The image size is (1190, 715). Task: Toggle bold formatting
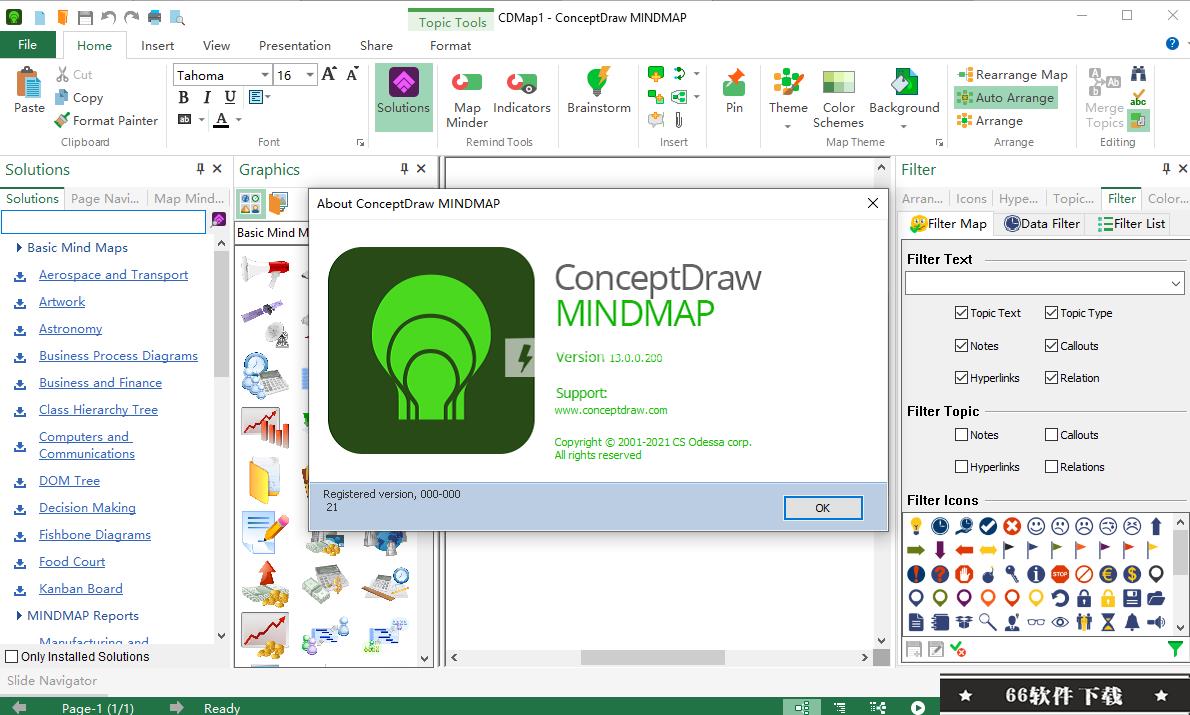pos(184,97)
